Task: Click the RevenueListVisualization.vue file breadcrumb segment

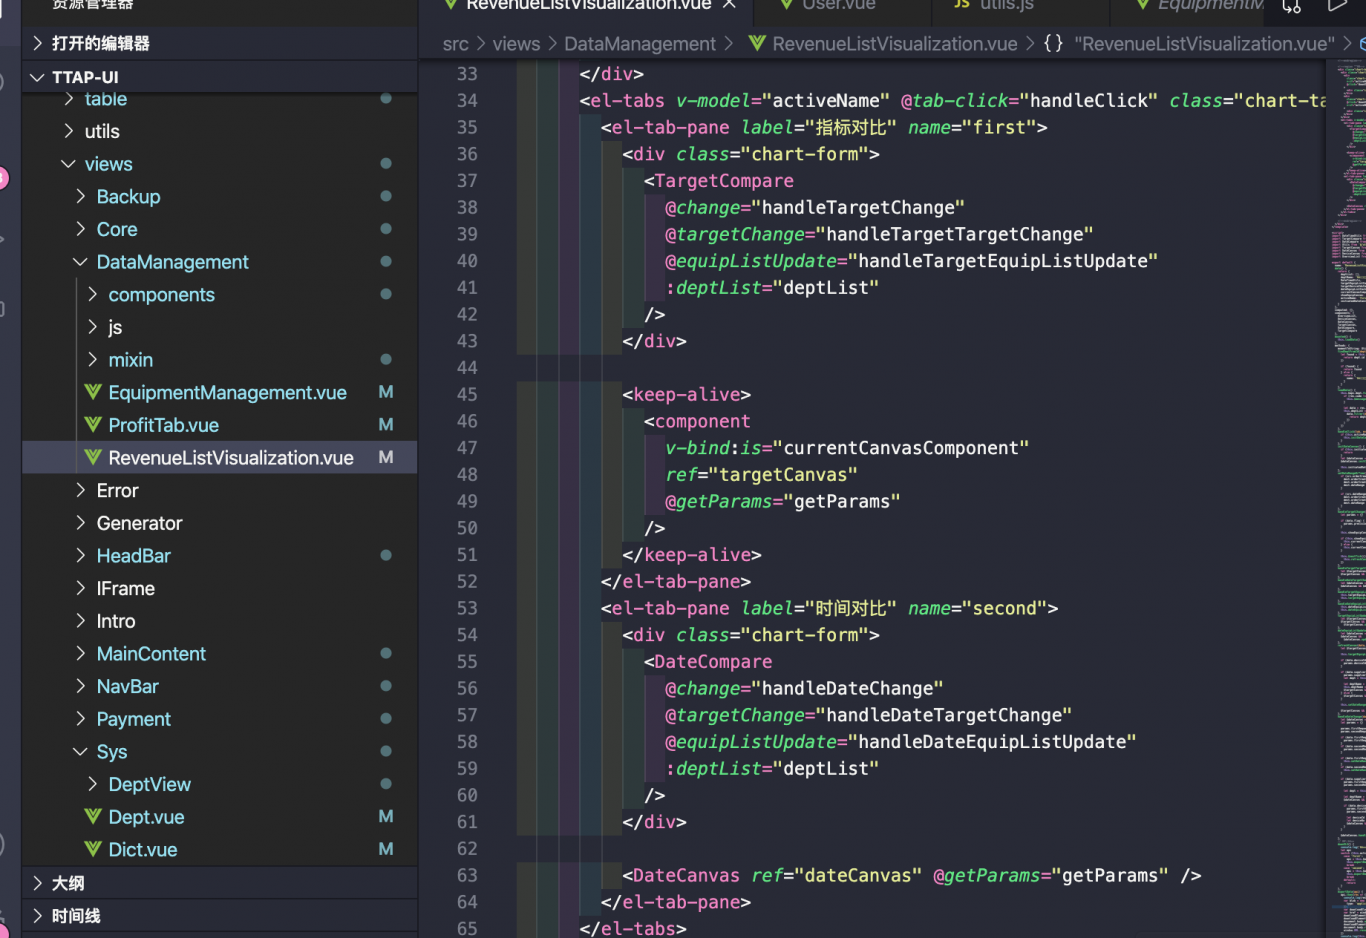Action: coord(895,44)
